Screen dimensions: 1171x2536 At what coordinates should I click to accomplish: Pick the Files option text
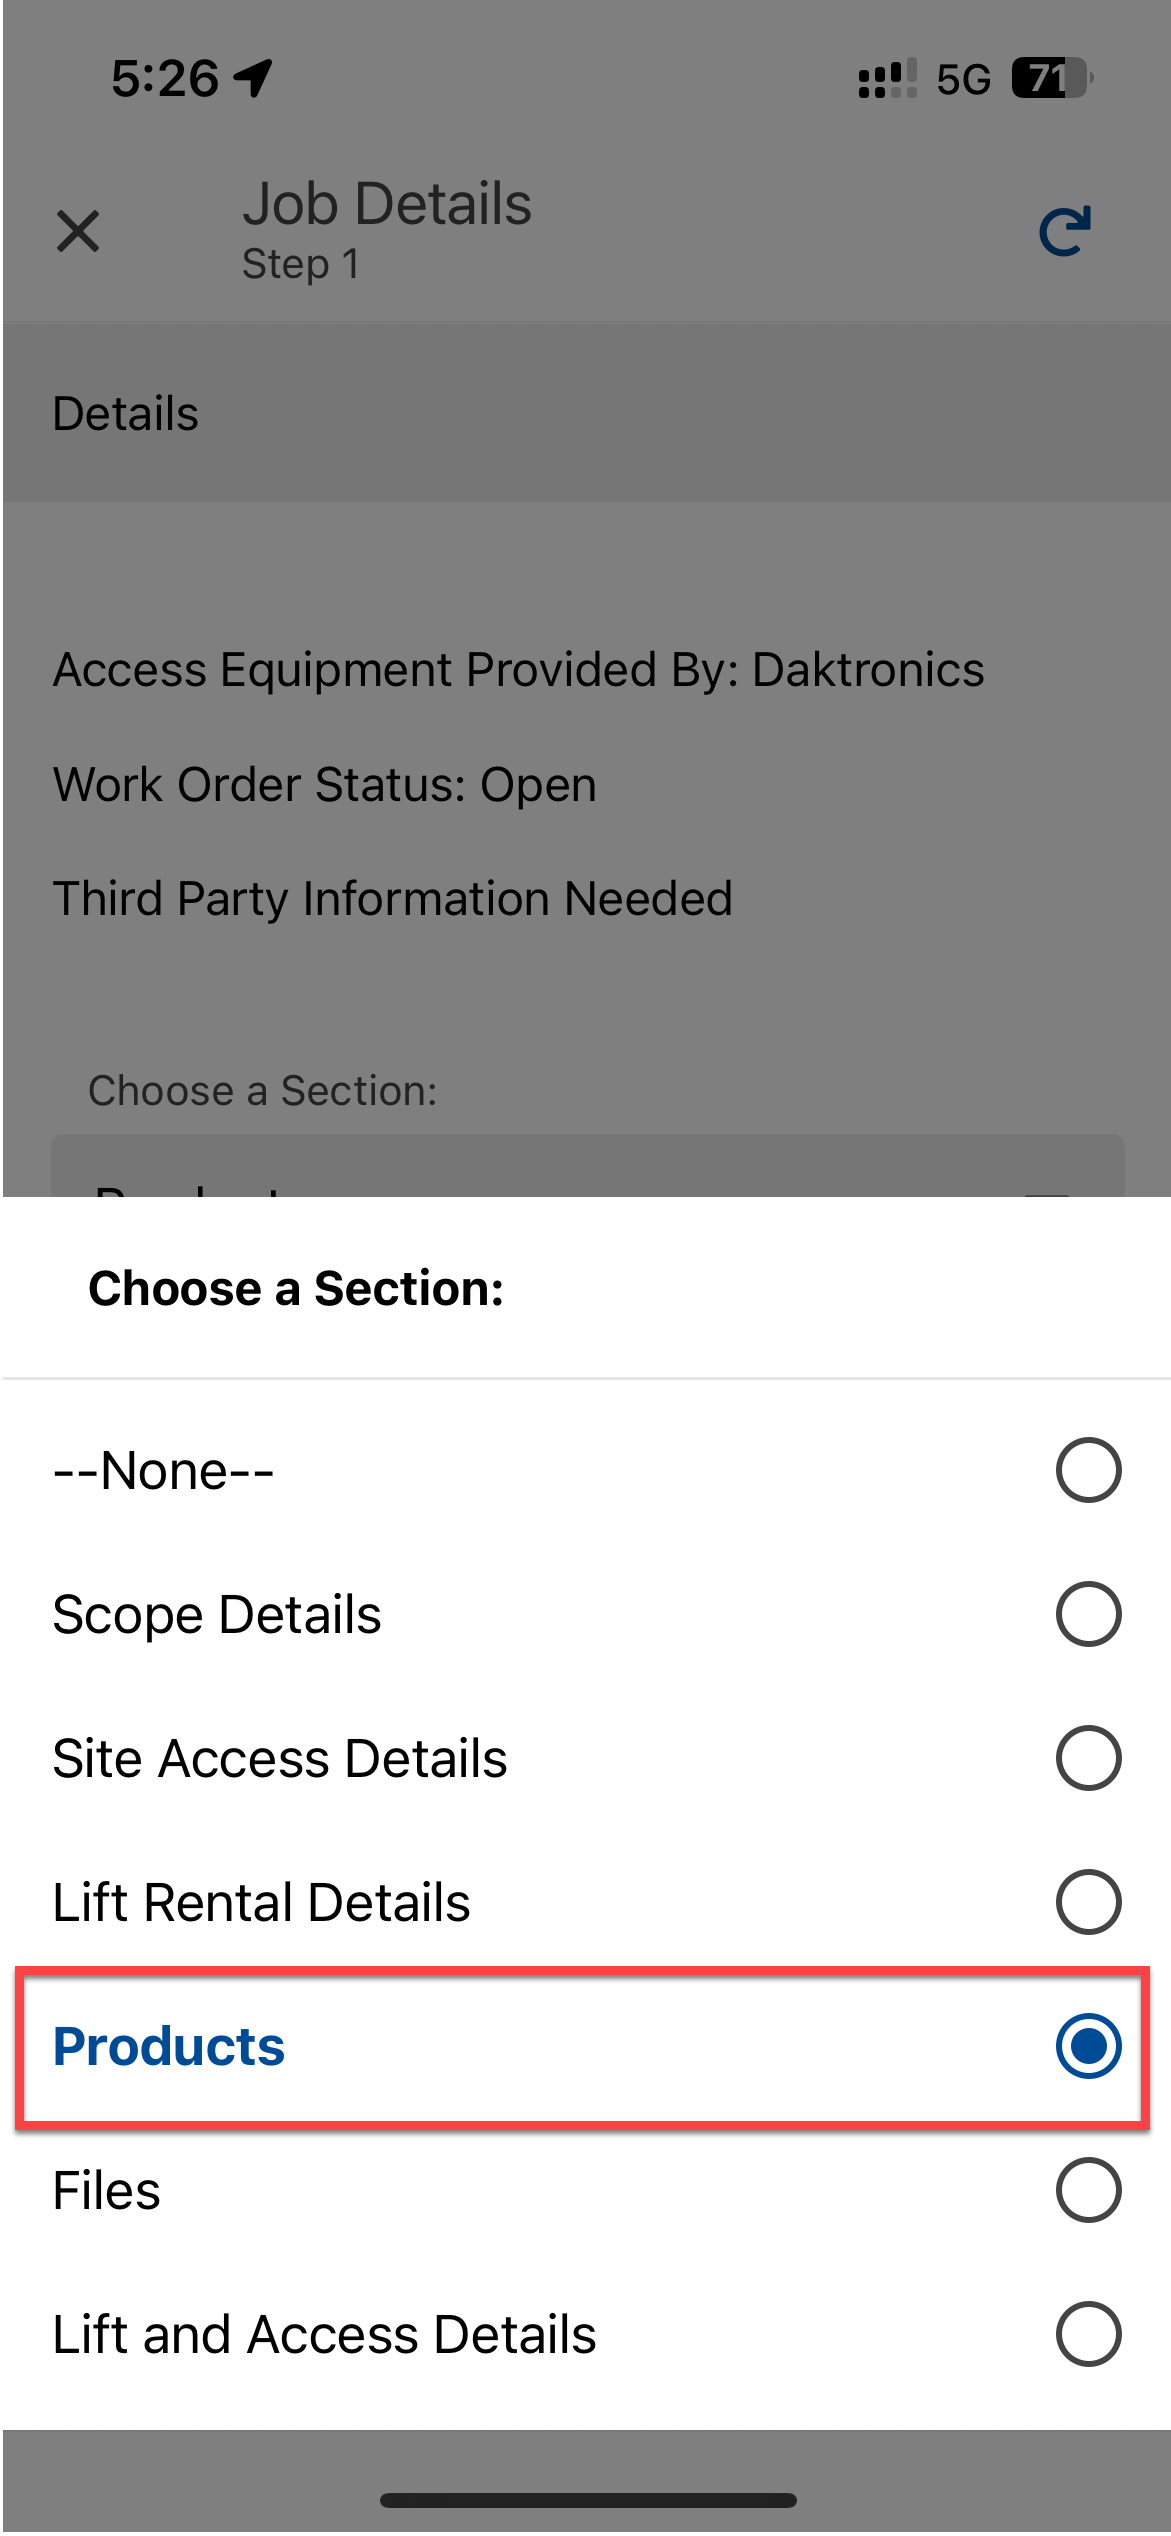[x=107, y=2190]
